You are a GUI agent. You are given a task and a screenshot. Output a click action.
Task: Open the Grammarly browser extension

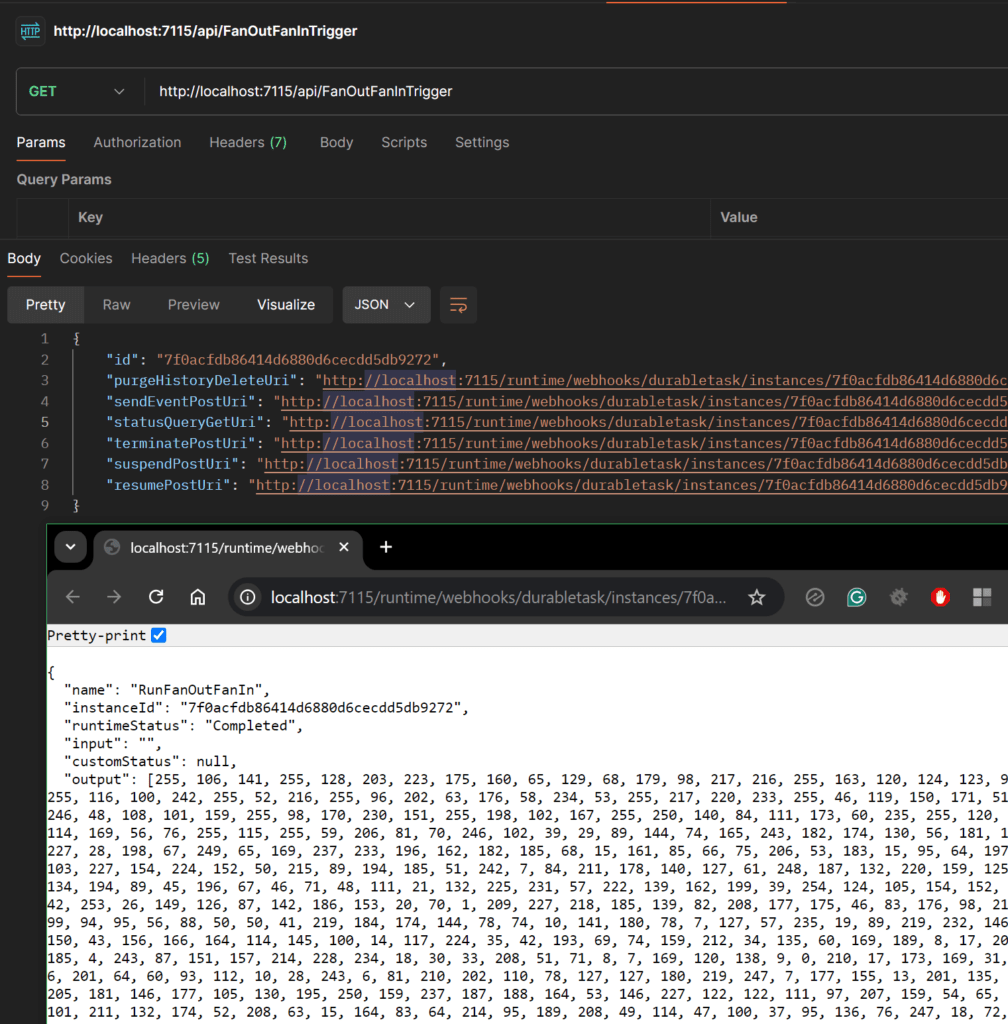[x=856, y=597]
